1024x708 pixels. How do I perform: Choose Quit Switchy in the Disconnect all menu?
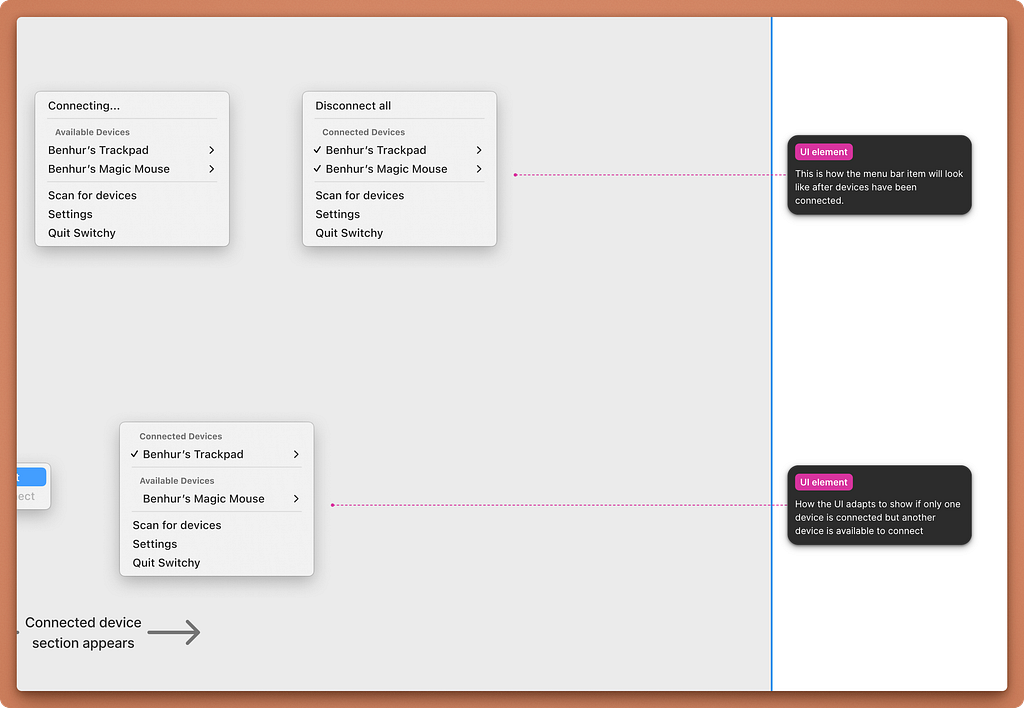pos(349,233)
